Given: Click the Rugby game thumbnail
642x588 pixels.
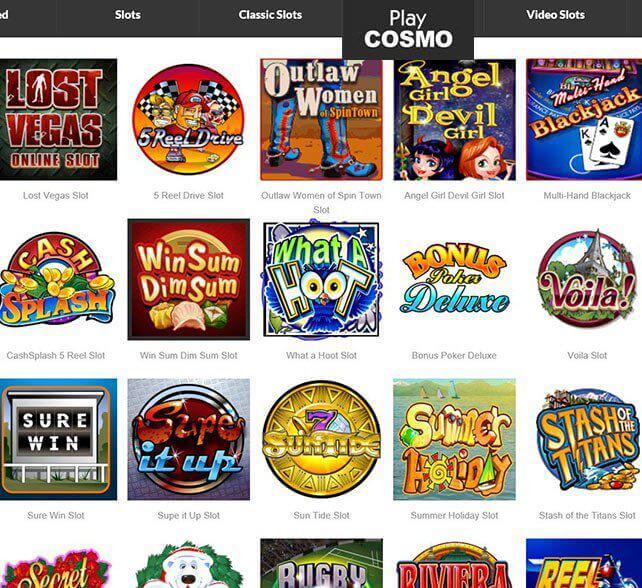Looking at the screenshot, I should [x=321, y=563].
